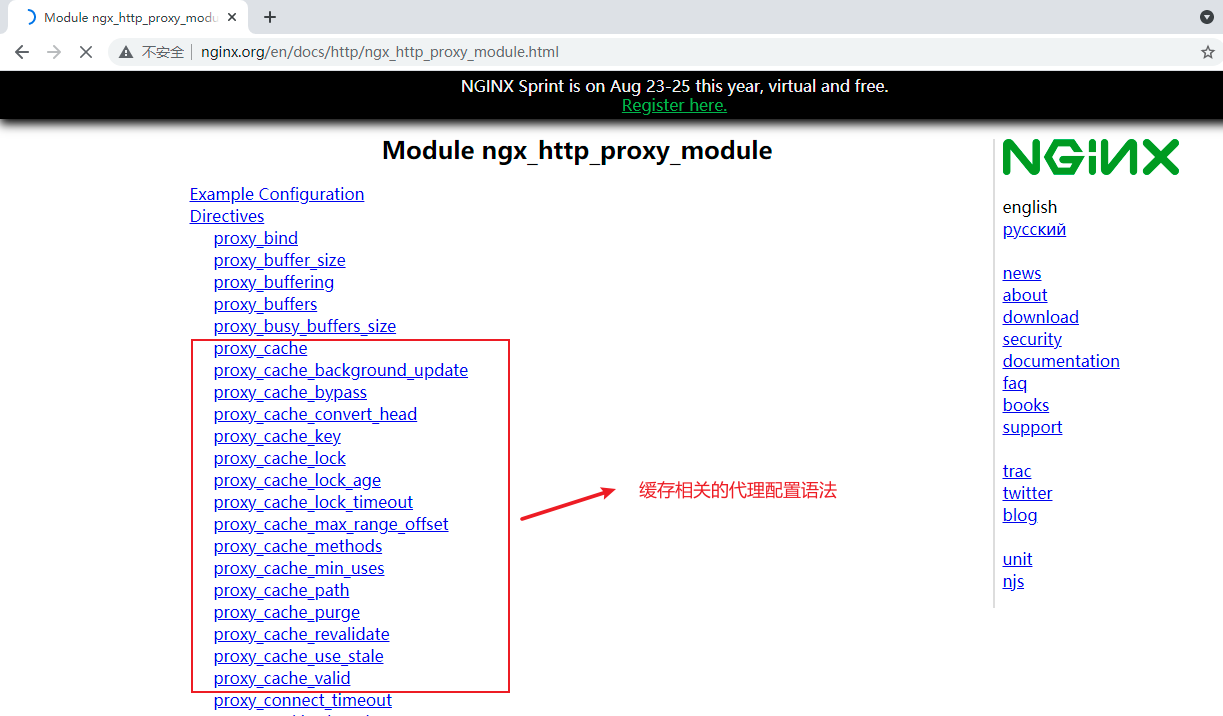
Task: Go to proxy_busy_buffers_size directive
Action: 305,326
